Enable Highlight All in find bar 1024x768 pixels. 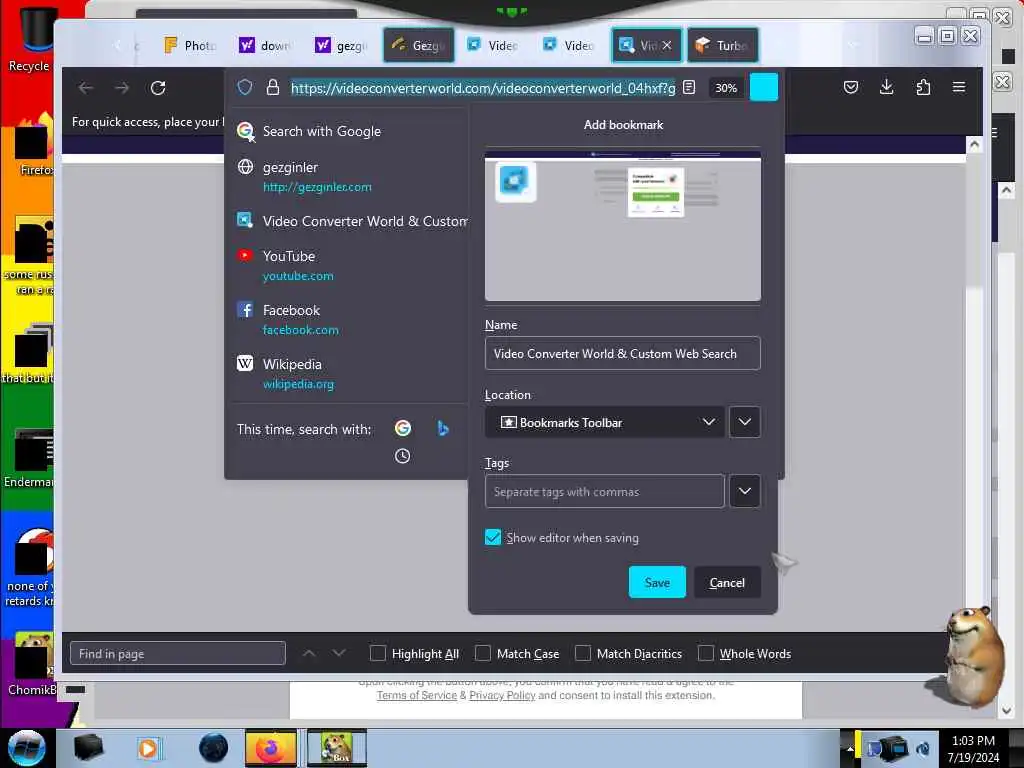tap(377, 653)
